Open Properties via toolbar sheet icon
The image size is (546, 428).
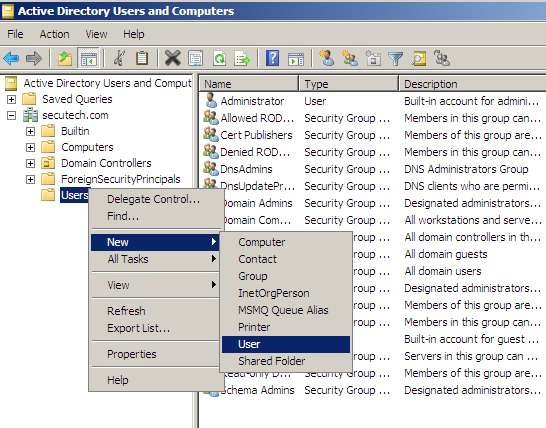coord(195,58)
